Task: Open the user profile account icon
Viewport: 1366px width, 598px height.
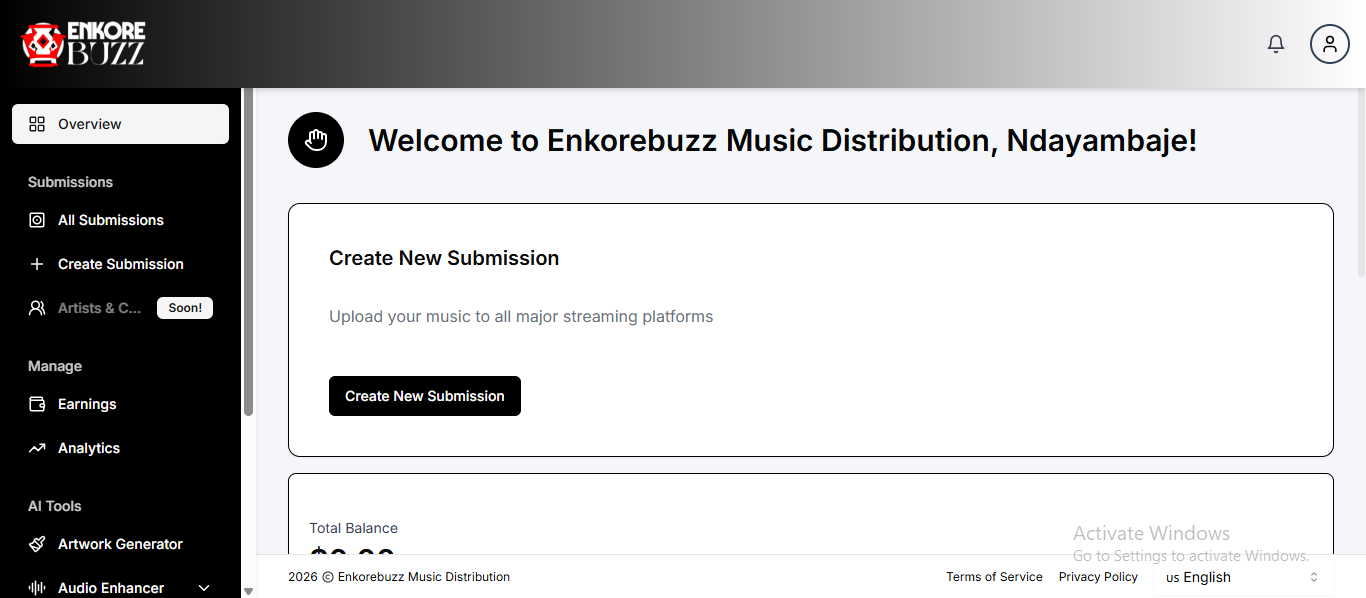Action: (1329, 43)
